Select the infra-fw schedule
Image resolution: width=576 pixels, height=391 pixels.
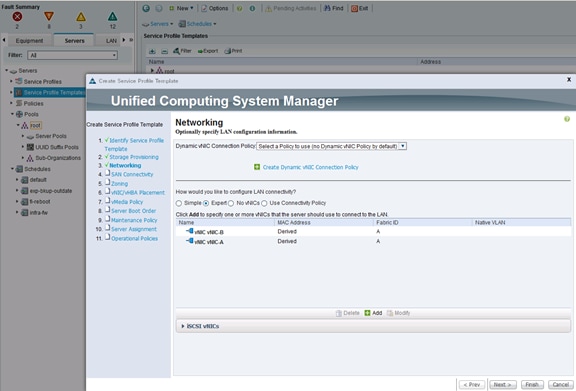click(x=39, y=212)
